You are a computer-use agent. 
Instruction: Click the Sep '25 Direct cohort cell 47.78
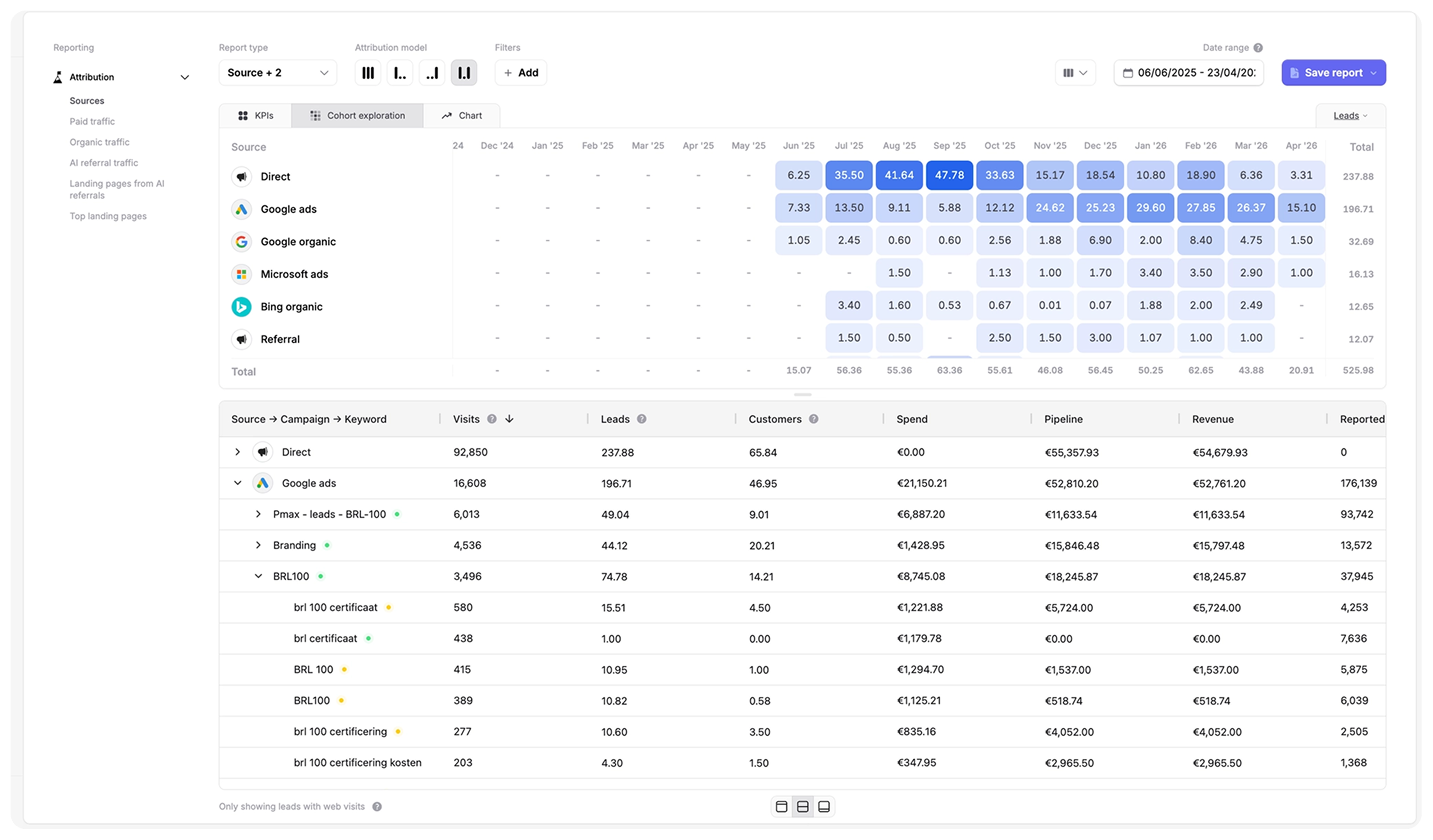(x=949, y=176)
